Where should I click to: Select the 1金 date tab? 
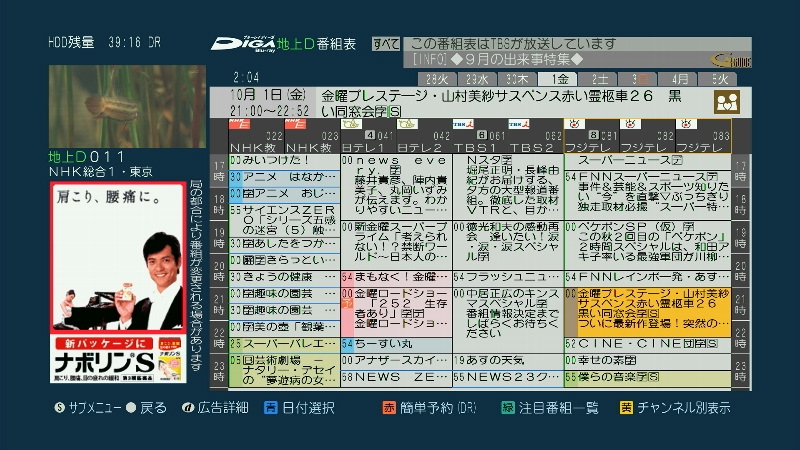(x=558, y=79)
